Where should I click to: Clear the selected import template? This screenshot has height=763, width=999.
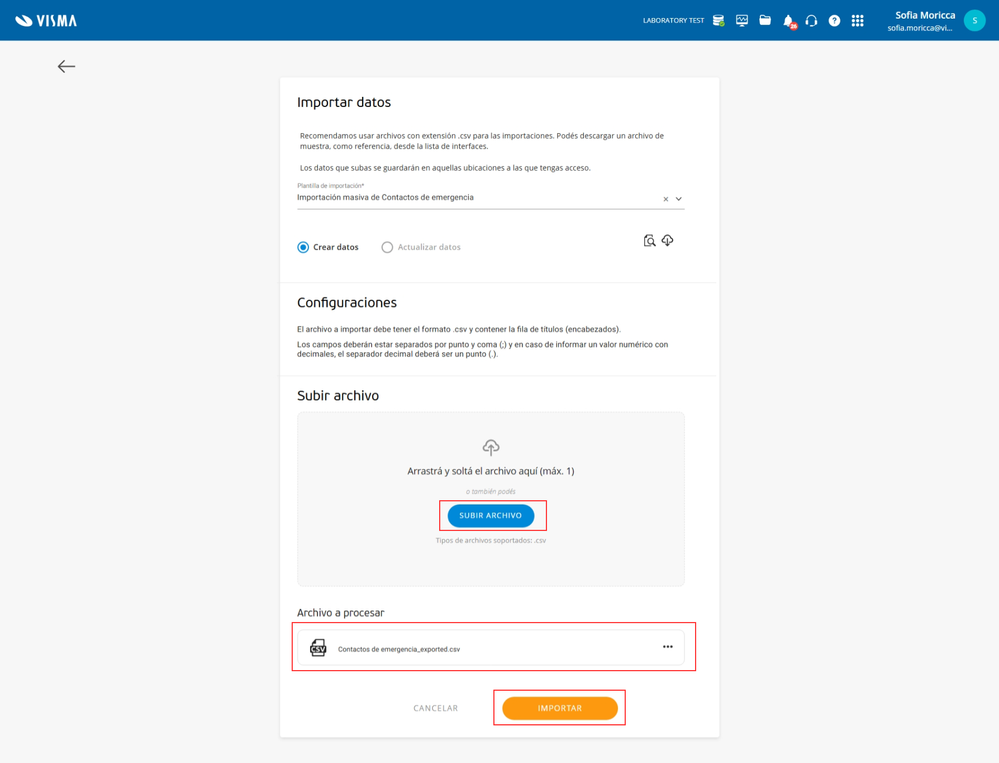point(666,199)
